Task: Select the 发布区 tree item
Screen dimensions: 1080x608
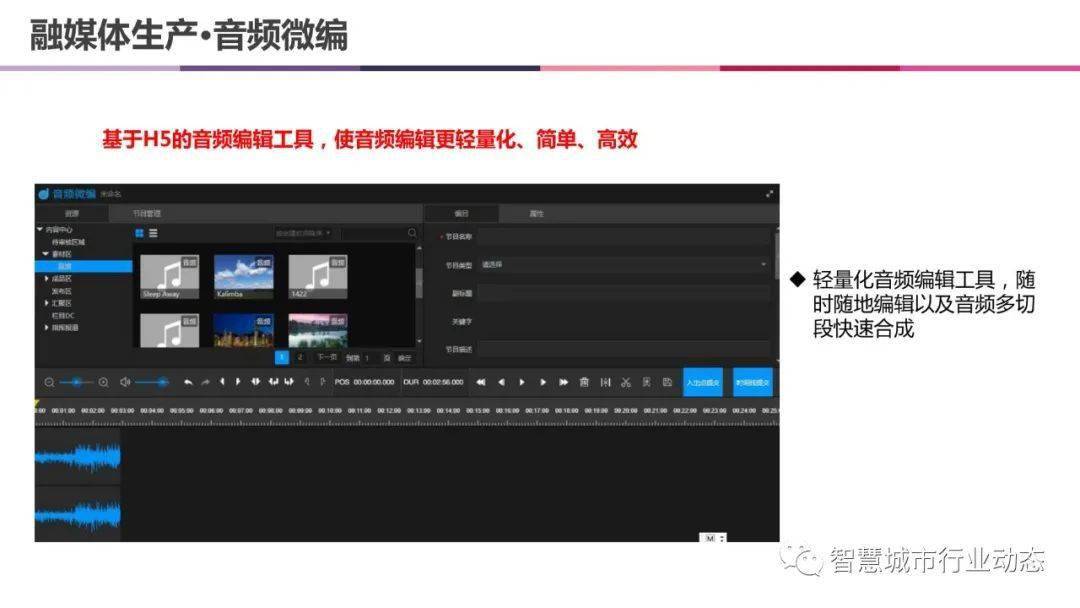Action: pyautogui.click(x=61, y=291)
